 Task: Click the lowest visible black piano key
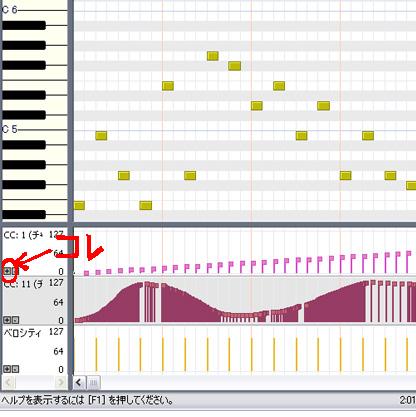point(24,214)
